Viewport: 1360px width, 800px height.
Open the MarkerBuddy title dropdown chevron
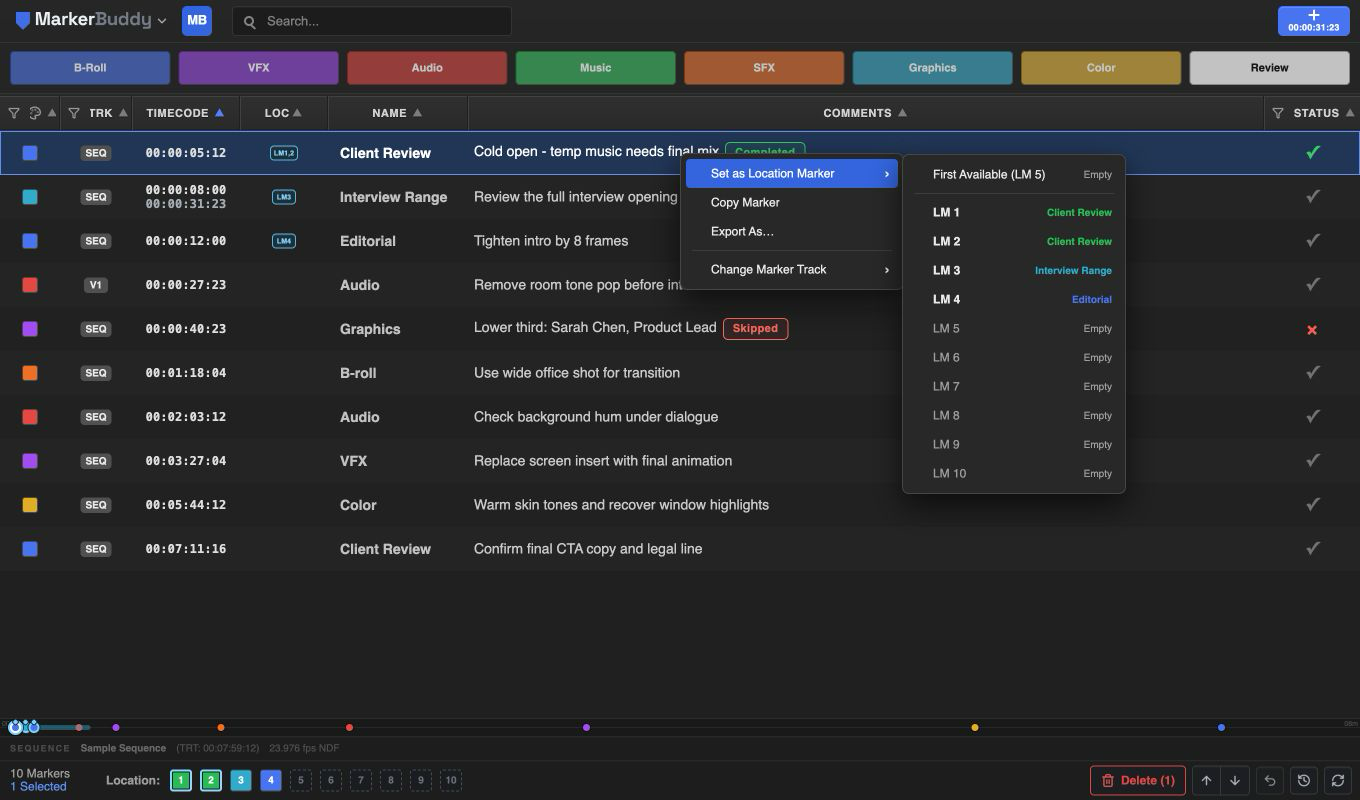tap(162, 21)
